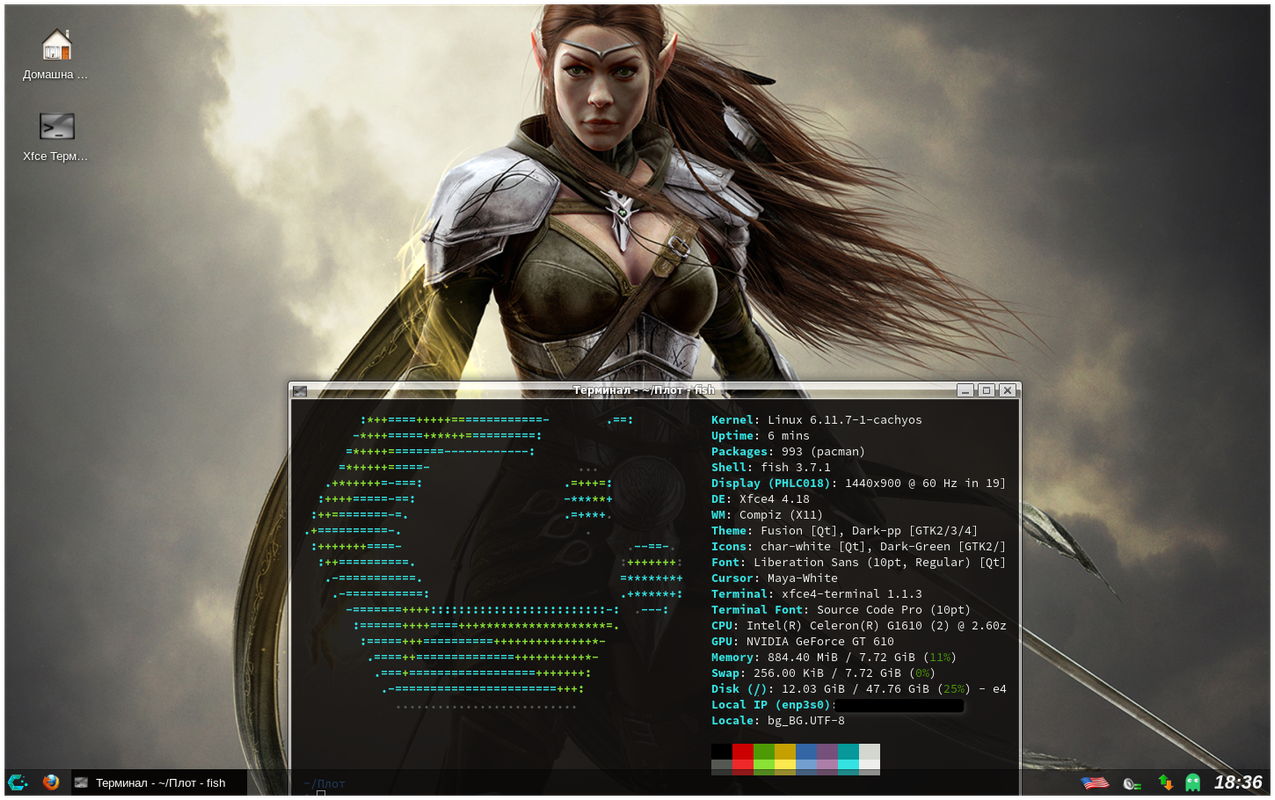Click the 18:36 panel clock
Screen dimensions: 1275x800
(x=1238, y=782)
